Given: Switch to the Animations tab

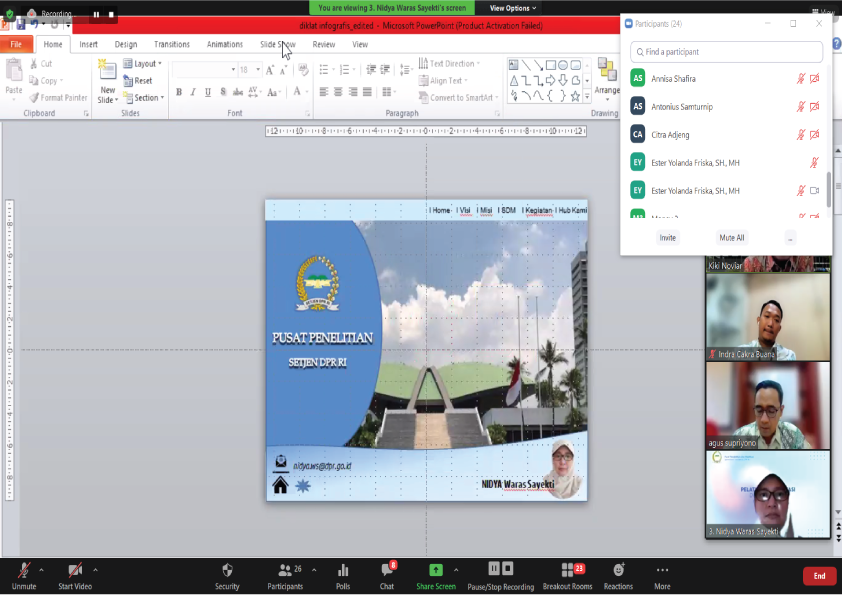Looking at the screenshot, I should [x=224, y=45].
